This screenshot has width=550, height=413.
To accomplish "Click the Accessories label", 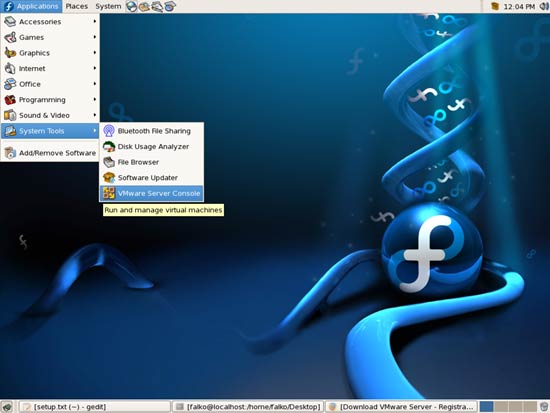I will click(40, 22).
